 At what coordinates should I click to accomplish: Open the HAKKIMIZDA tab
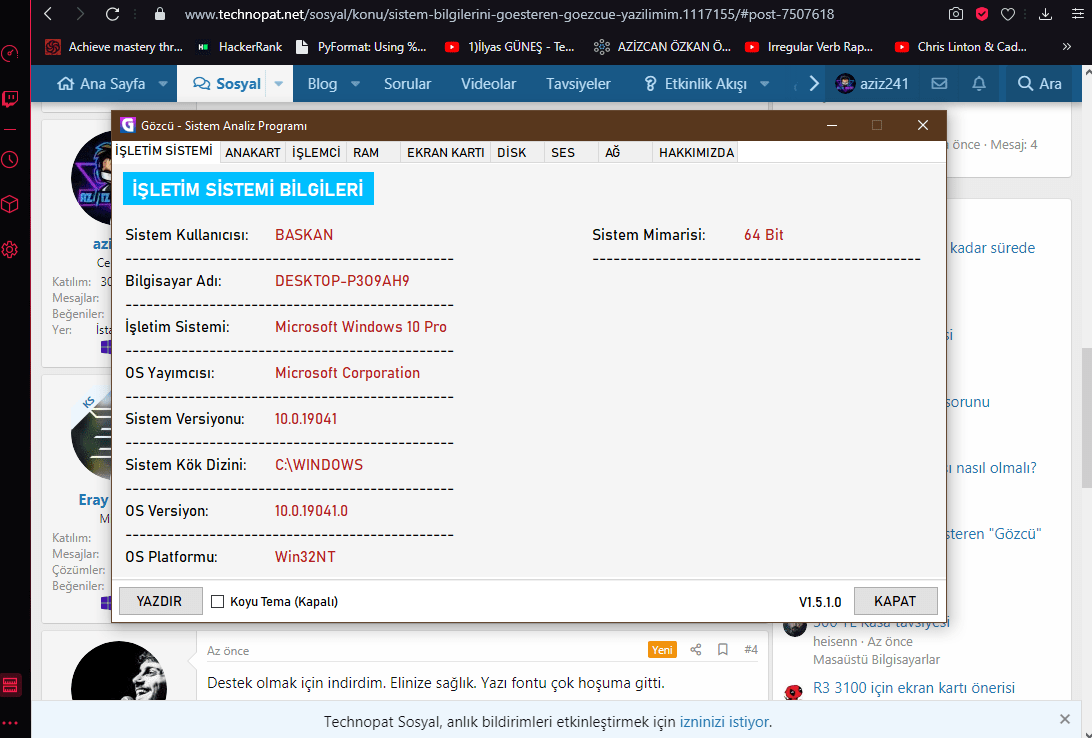point(696,152)
